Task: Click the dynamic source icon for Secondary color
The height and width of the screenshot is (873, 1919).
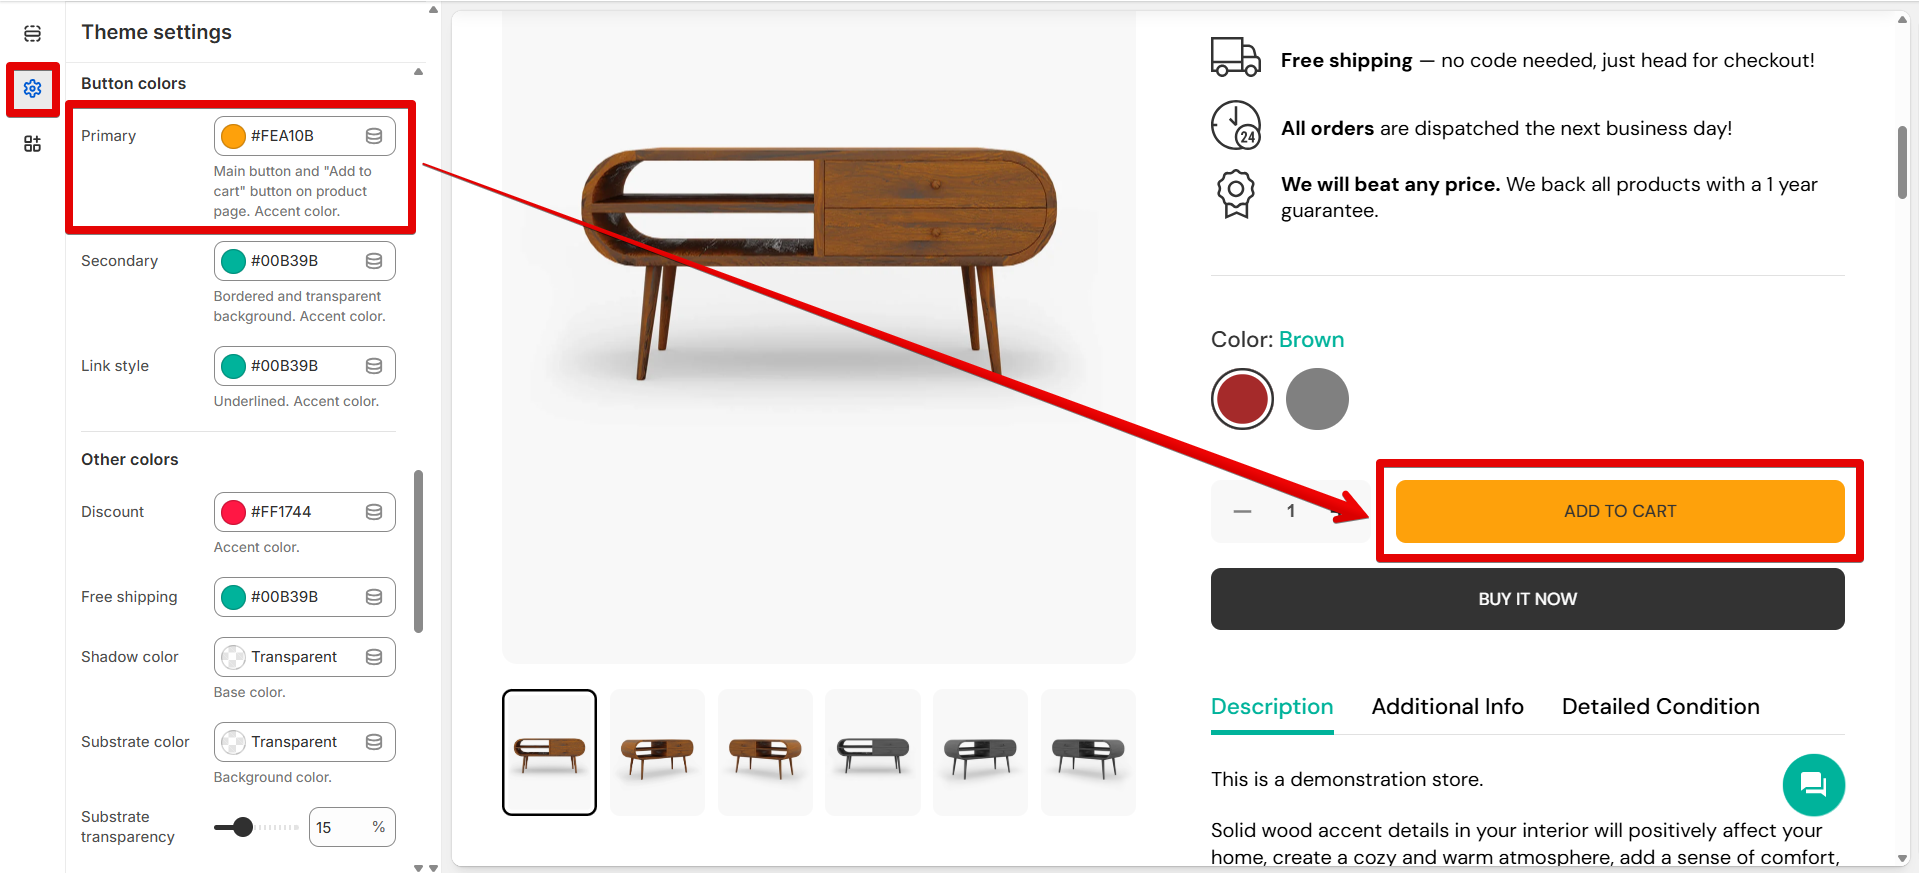Action: tap(374, 261)
